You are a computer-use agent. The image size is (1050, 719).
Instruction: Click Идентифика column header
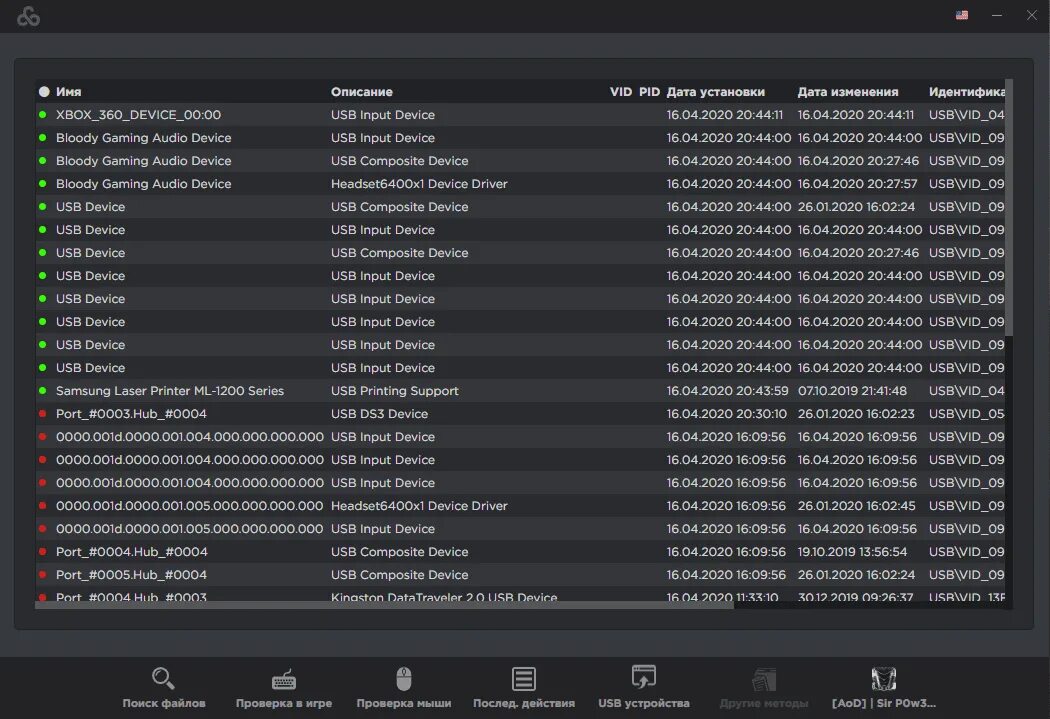coord(966,92)
